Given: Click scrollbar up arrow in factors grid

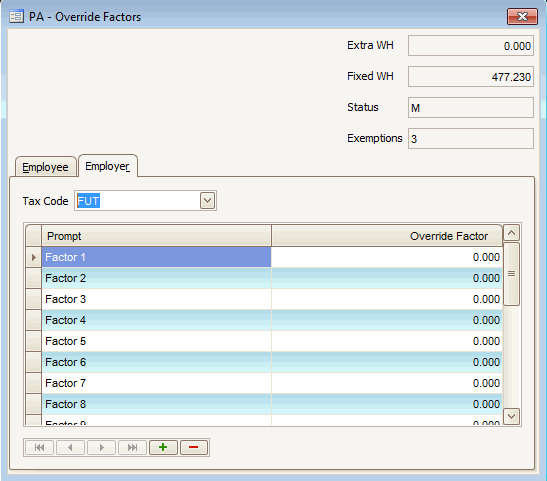Looking at the screenshot, I should click(x=511, y=233).
